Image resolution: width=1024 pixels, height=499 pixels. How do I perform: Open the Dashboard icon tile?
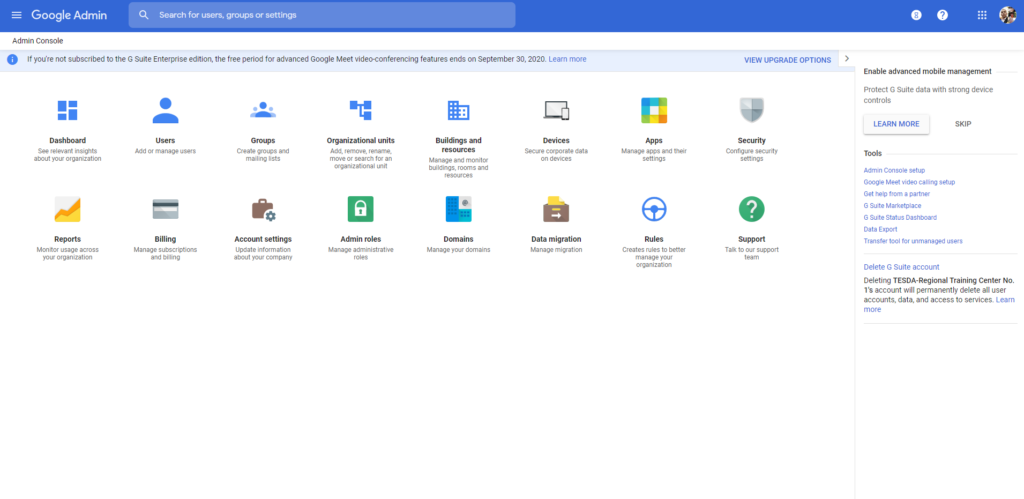pos(67,110)
